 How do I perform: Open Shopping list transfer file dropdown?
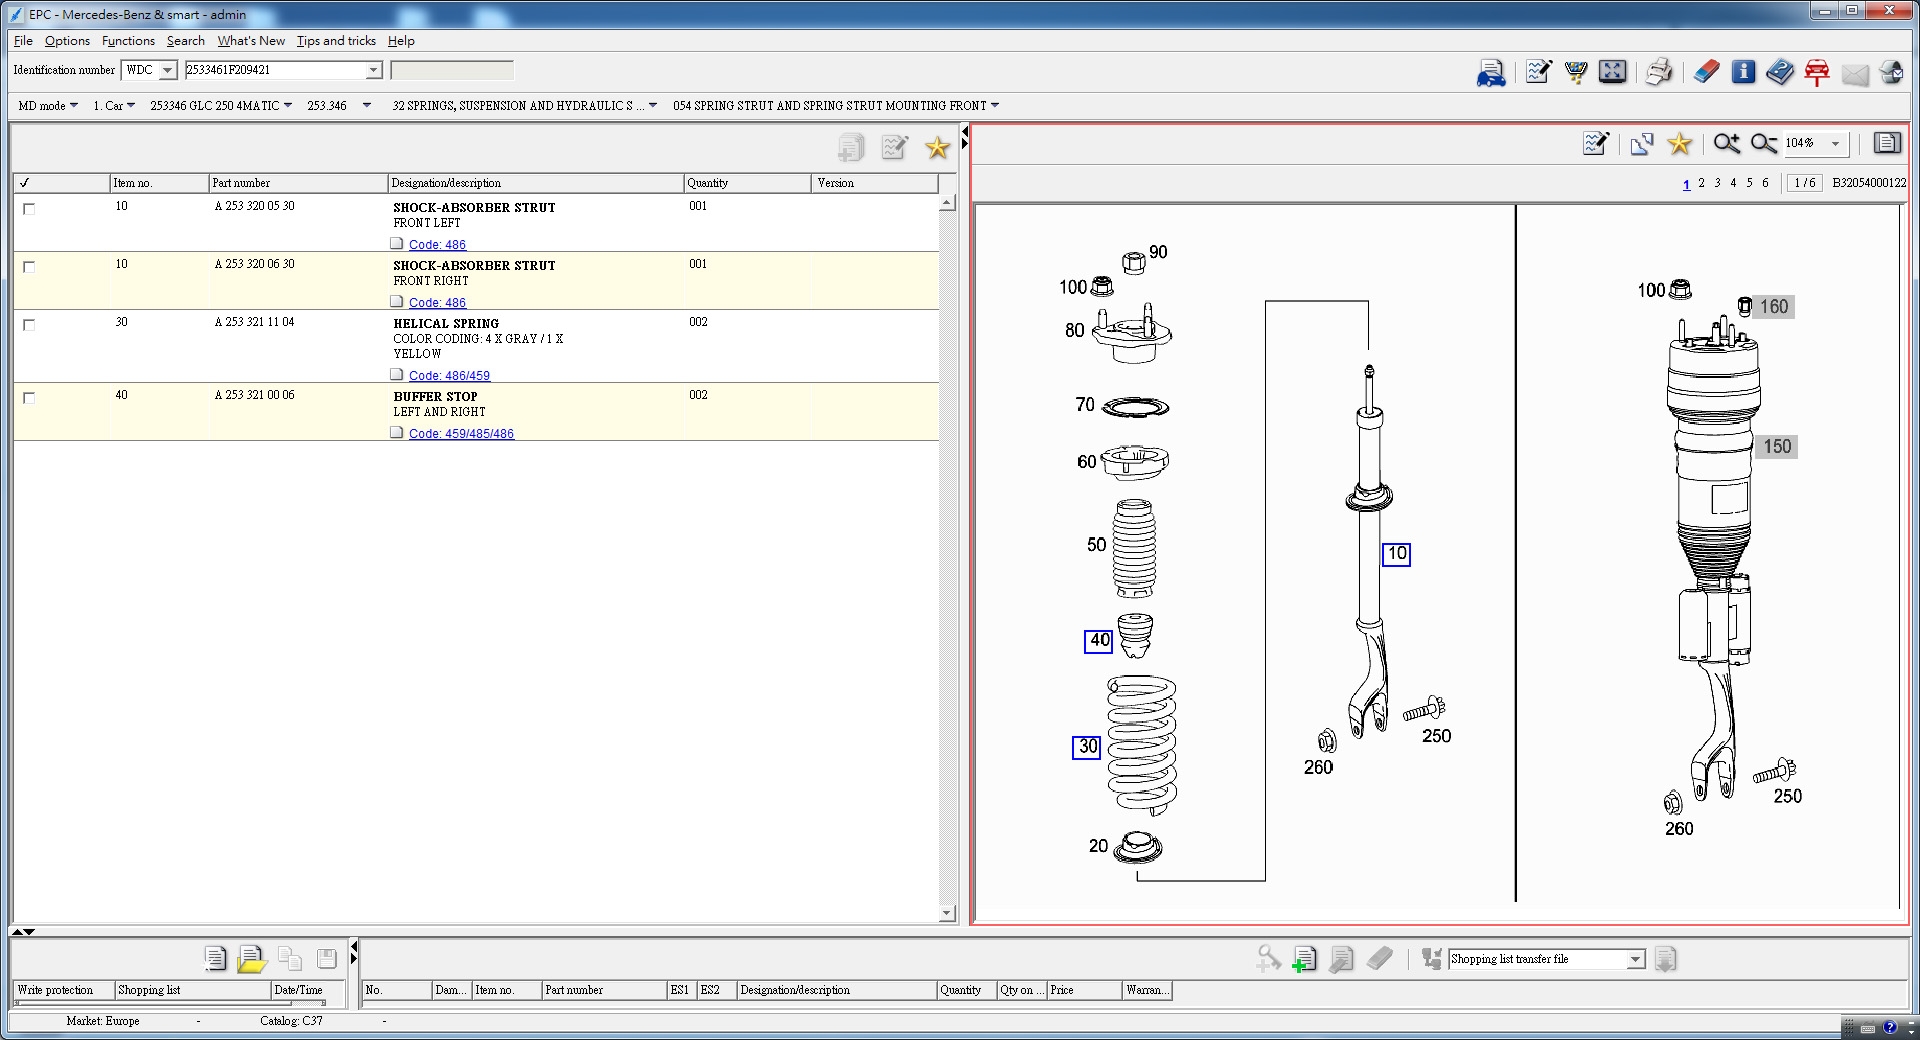1636,959
